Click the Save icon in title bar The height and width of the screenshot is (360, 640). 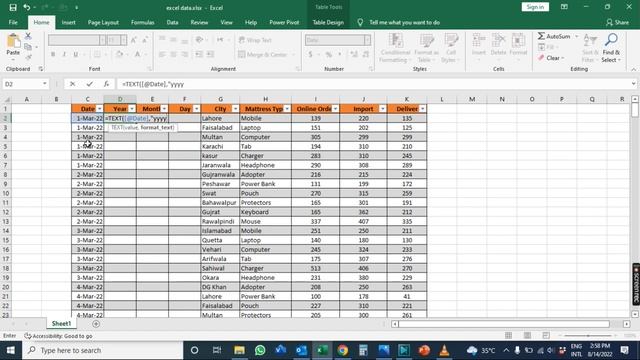click(13, 7)
